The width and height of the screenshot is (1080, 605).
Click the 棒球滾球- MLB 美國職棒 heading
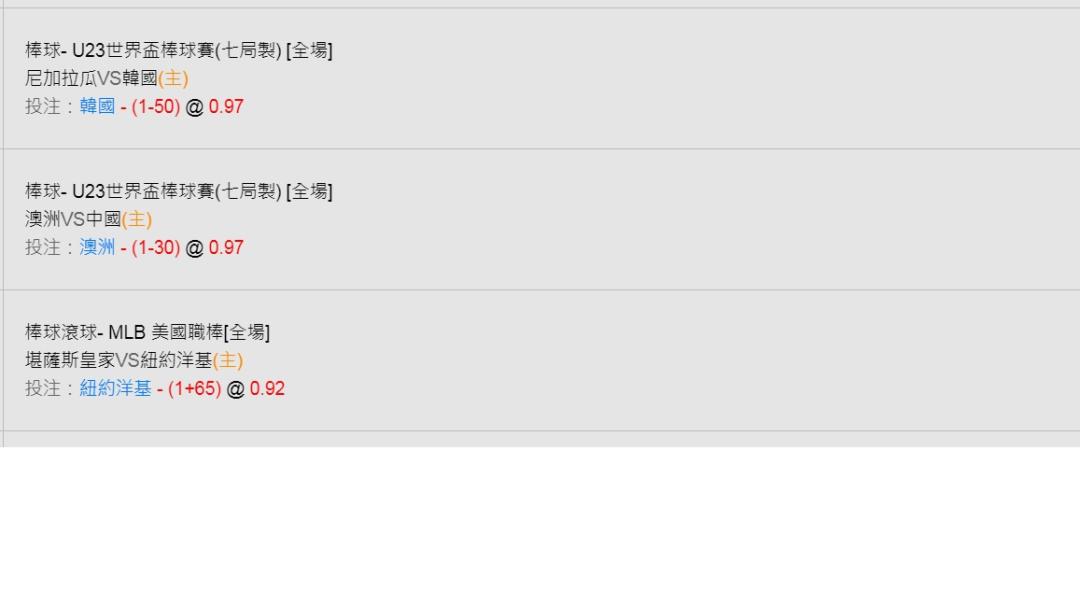pos(147,332)
